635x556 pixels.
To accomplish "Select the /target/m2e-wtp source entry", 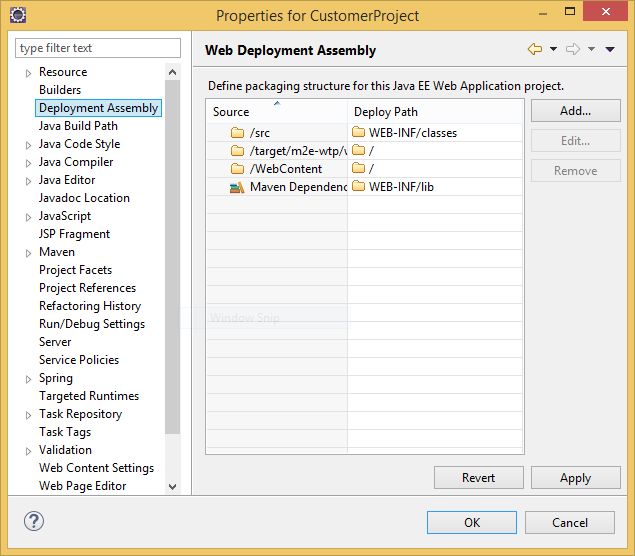I will point(298,151).
